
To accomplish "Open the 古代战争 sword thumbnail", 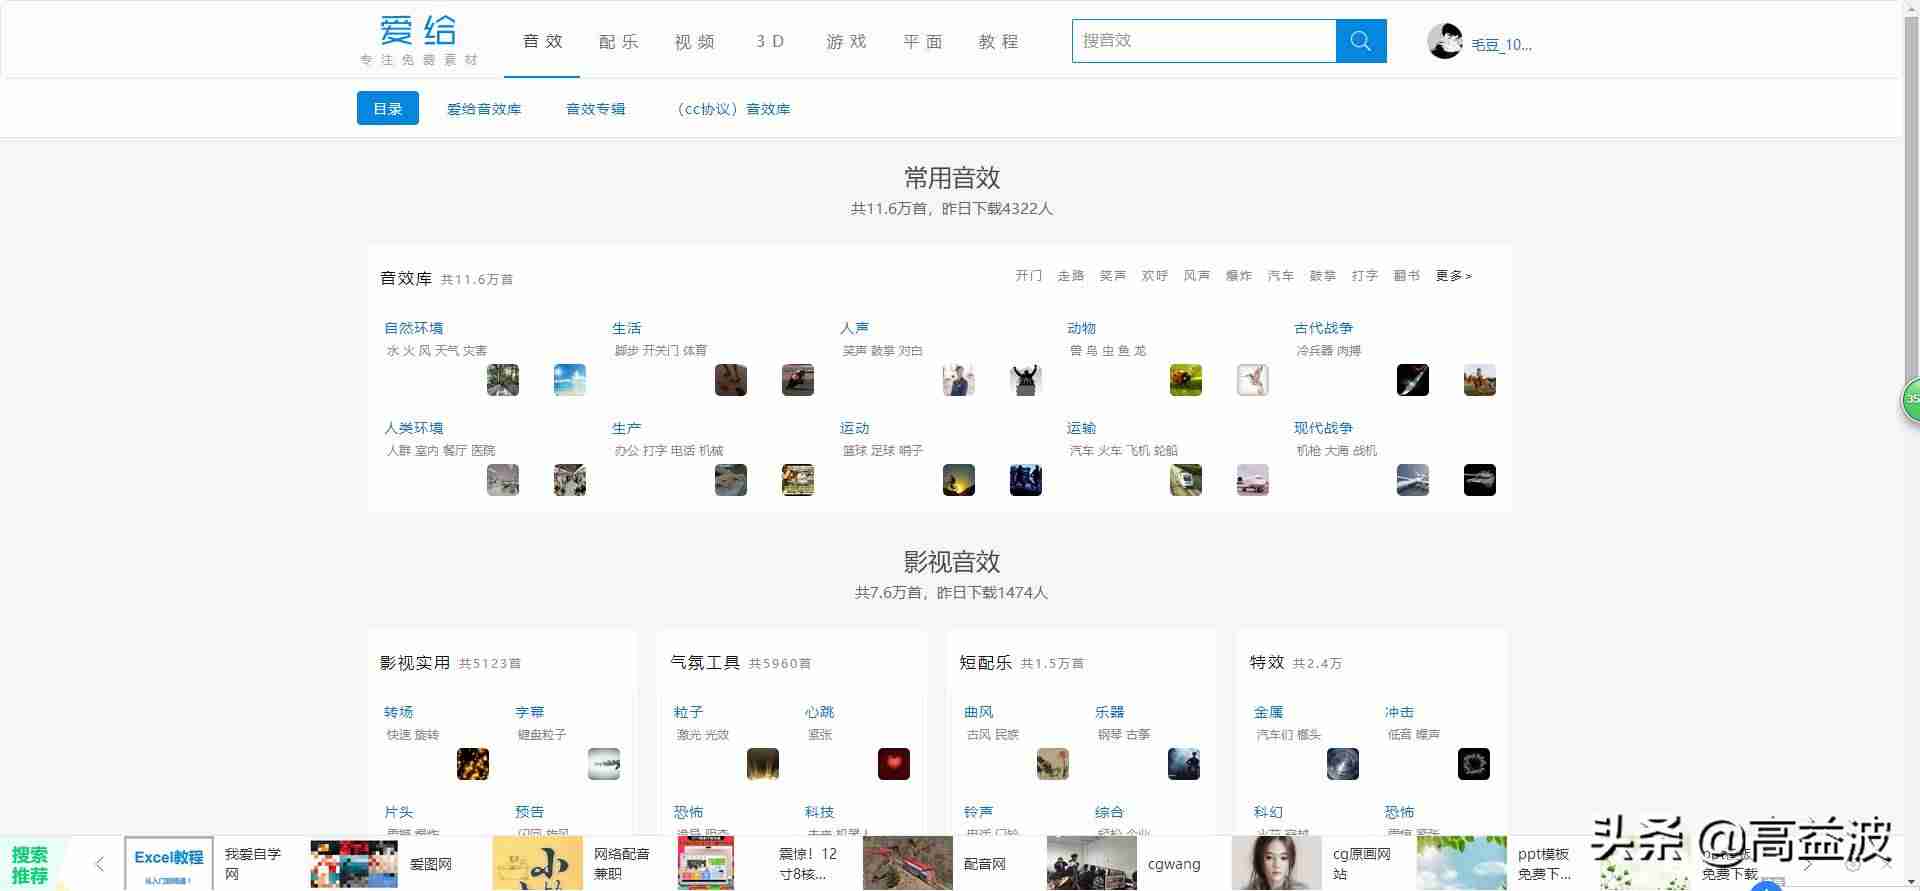I will [x=1413, y=380].
